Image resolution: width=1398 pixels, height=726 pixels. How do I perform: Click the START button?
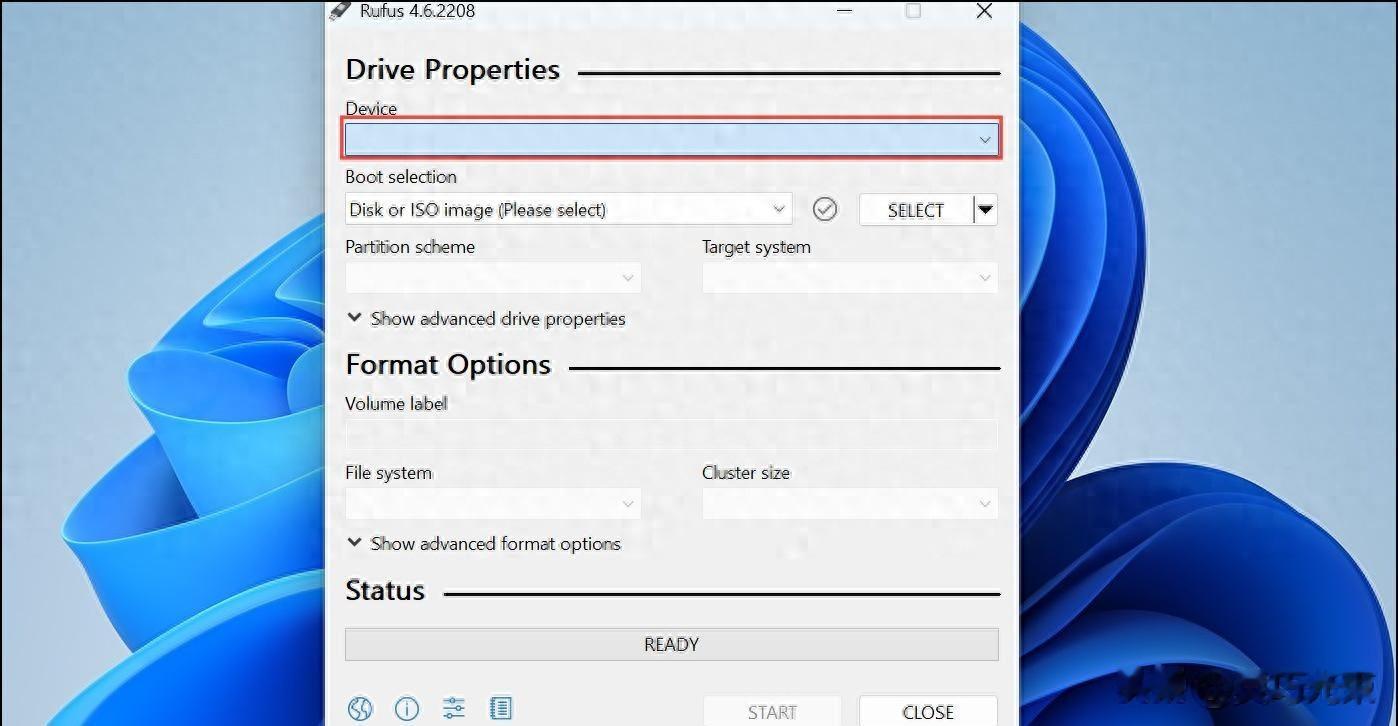pyautogui.click(x=772, y=711)
